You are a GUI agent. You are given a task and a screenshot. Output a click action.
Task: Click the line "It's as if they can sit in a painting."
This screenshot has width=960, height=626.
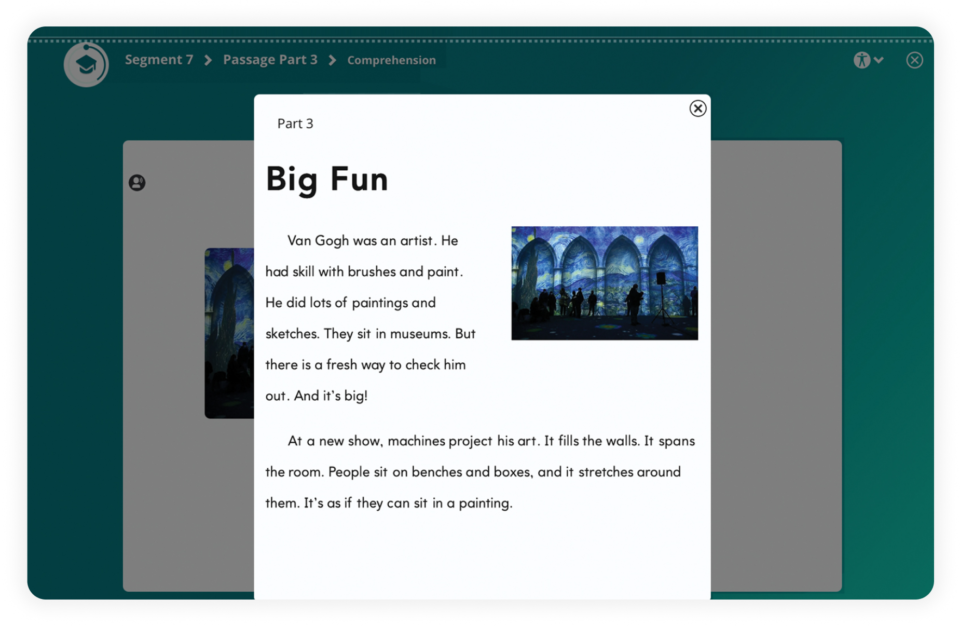pyautogui.click(x=408, y=503)
